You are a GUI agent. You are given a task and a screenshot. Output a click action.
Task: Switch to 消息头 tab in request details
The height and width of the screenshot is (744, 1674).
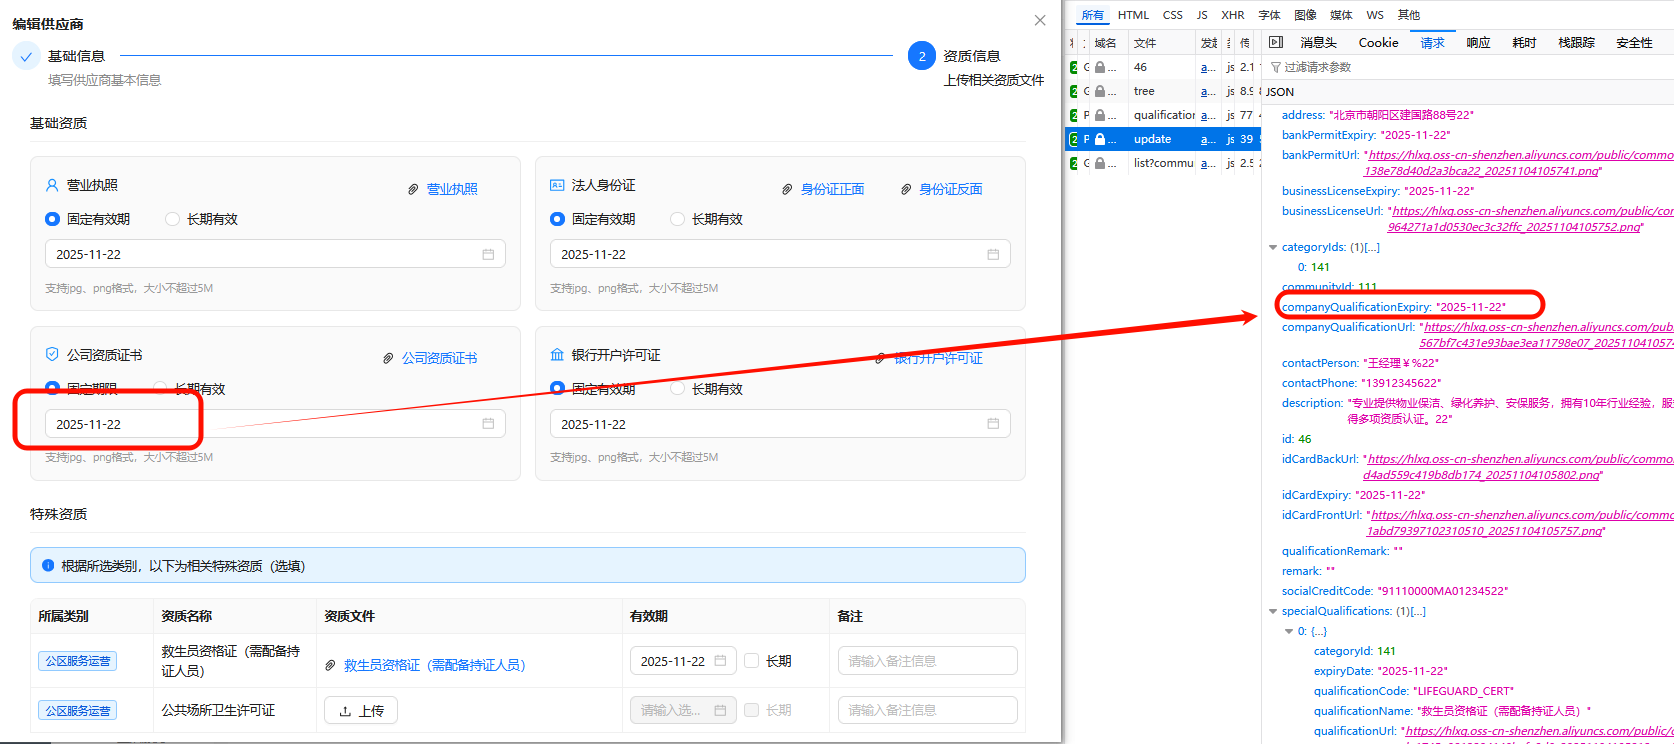pos(1318,43)
